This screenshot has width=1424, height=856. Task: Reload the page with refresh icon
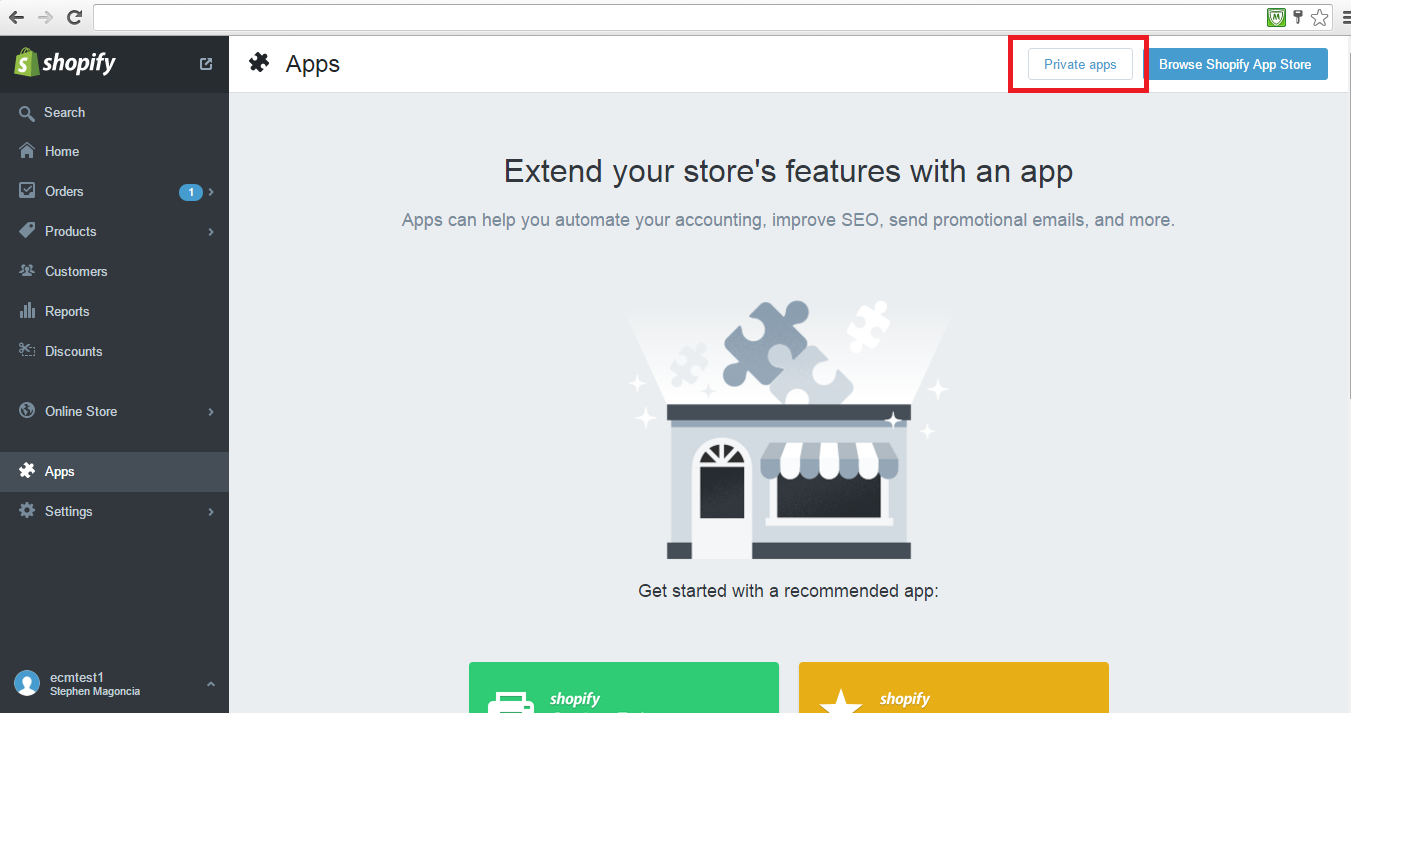tap(74, 17)
